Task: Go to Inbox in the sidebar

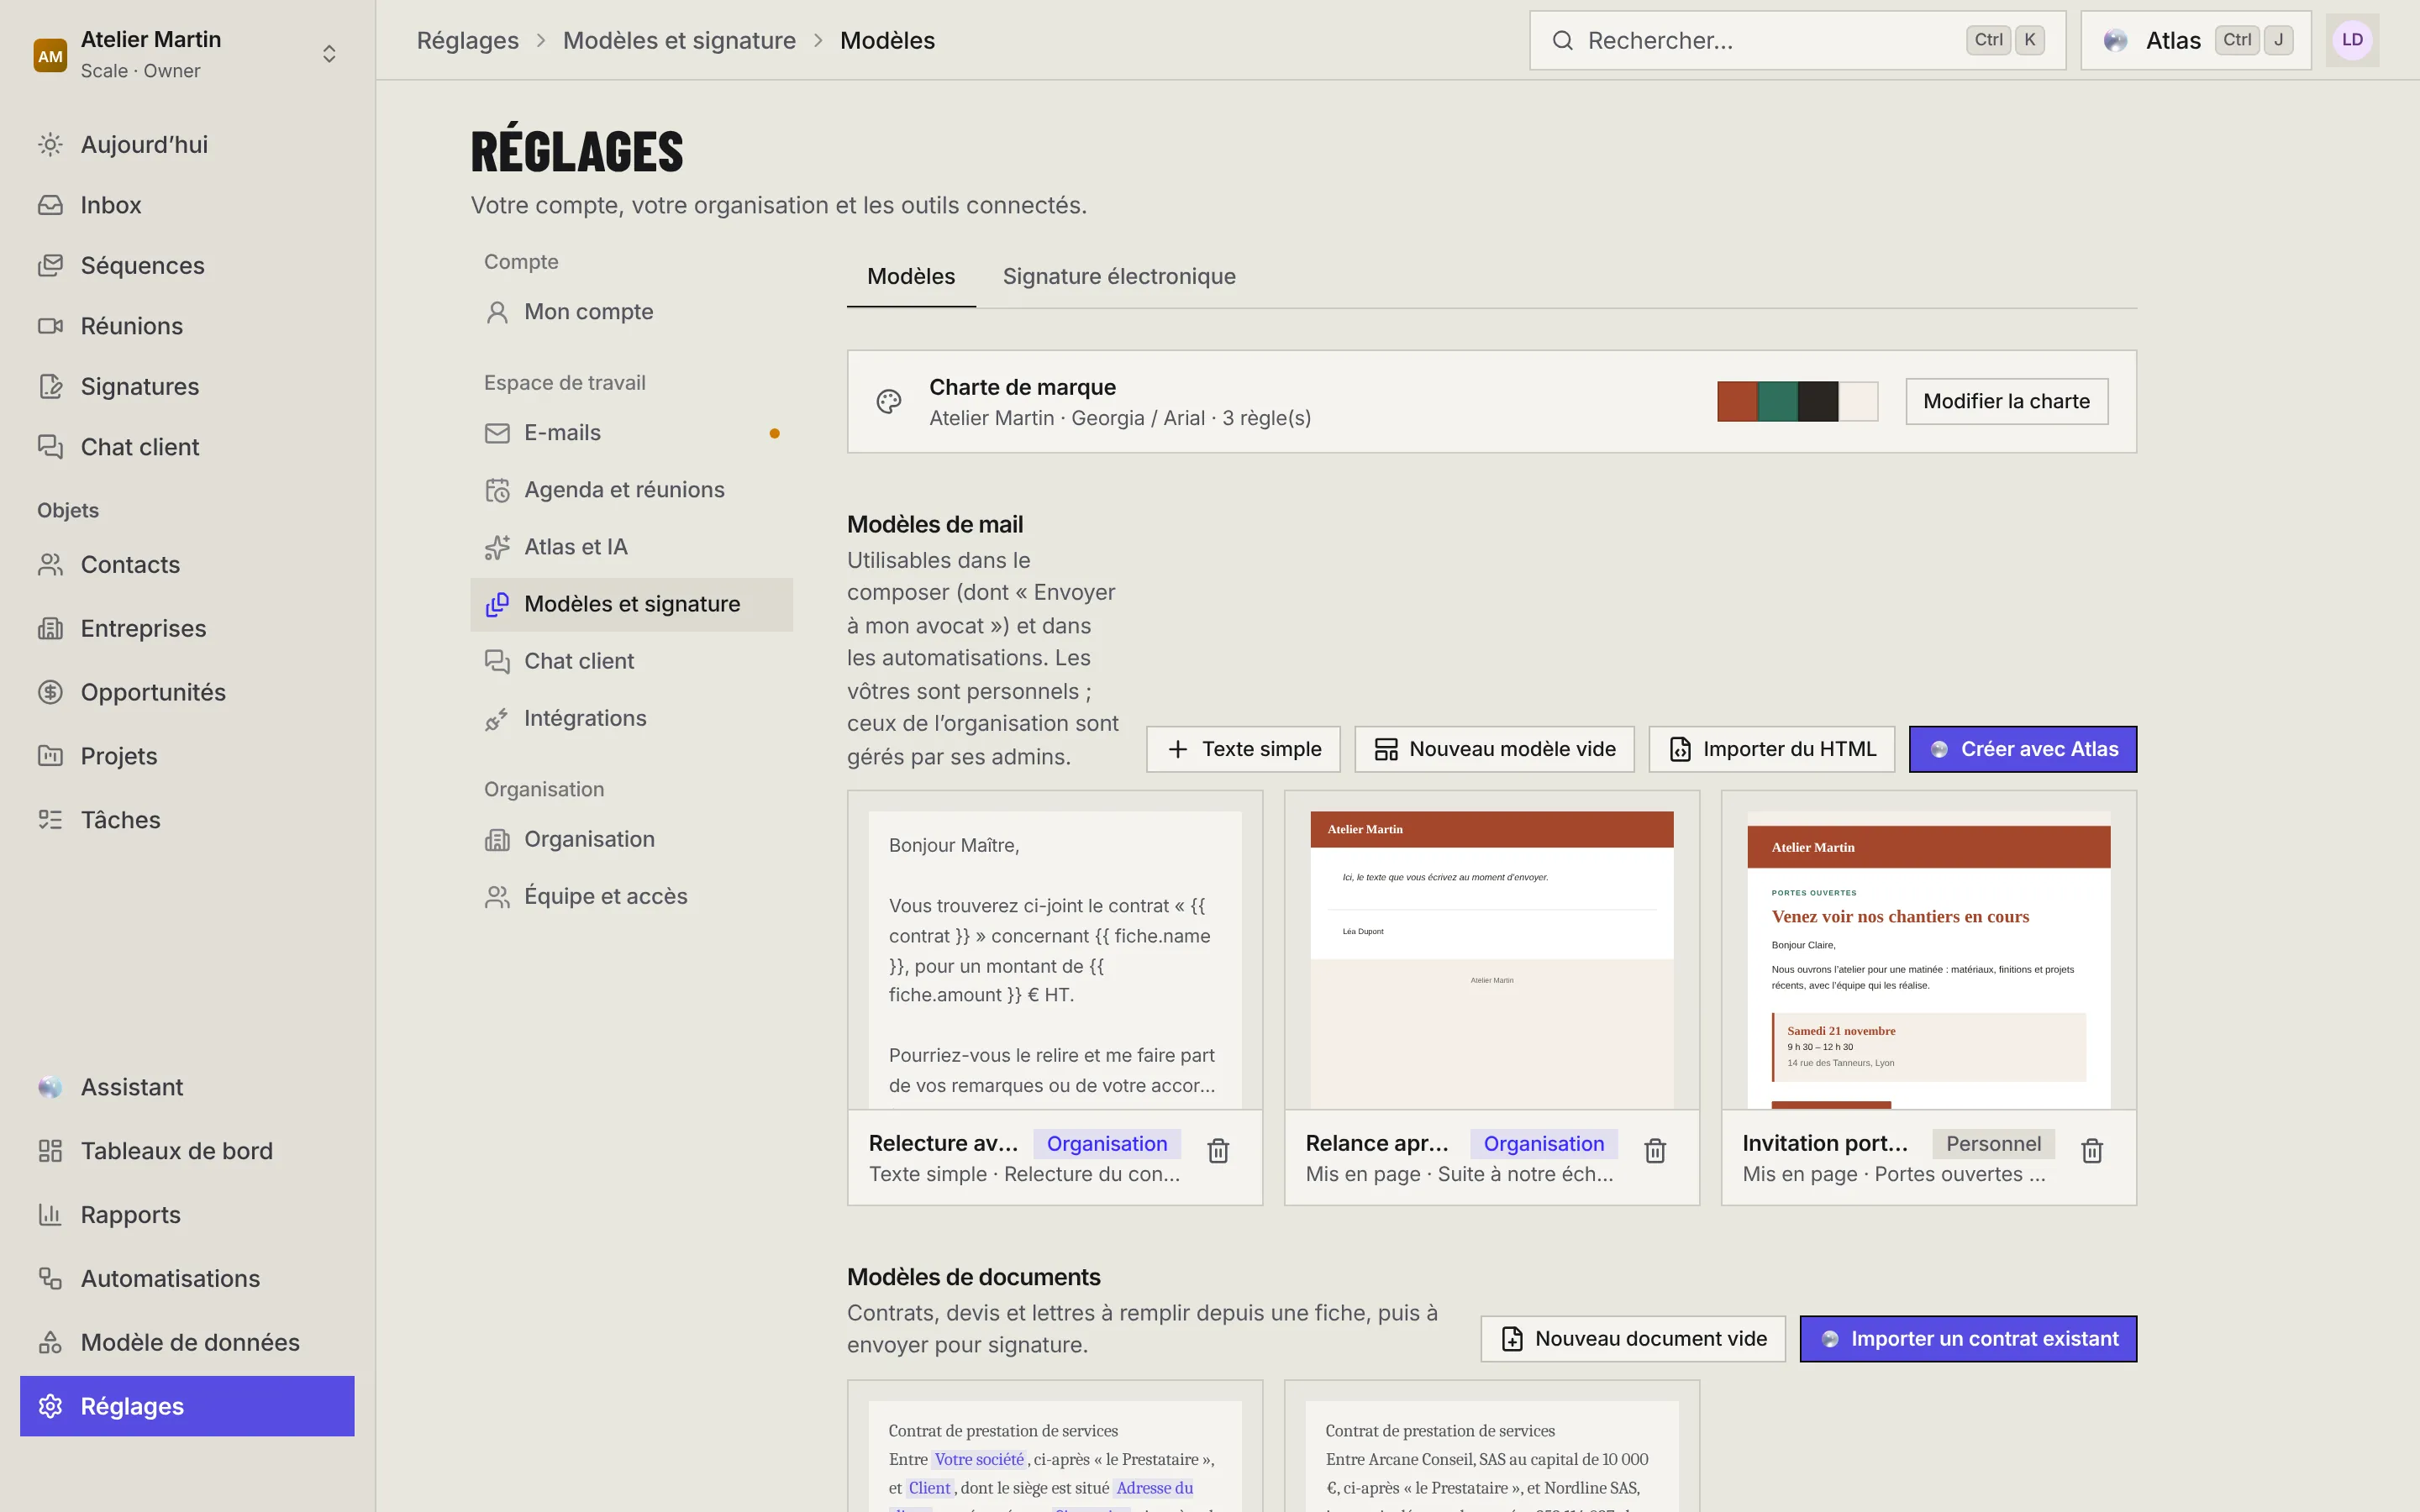Action: [x=187, y=205]
